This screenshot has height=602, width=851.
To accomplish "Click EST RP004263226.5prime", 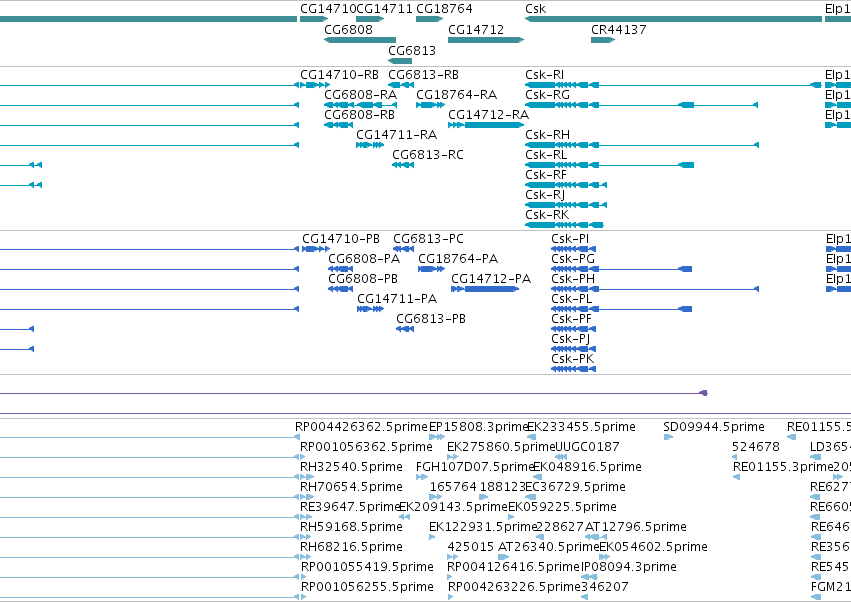I will click(514, 588).
